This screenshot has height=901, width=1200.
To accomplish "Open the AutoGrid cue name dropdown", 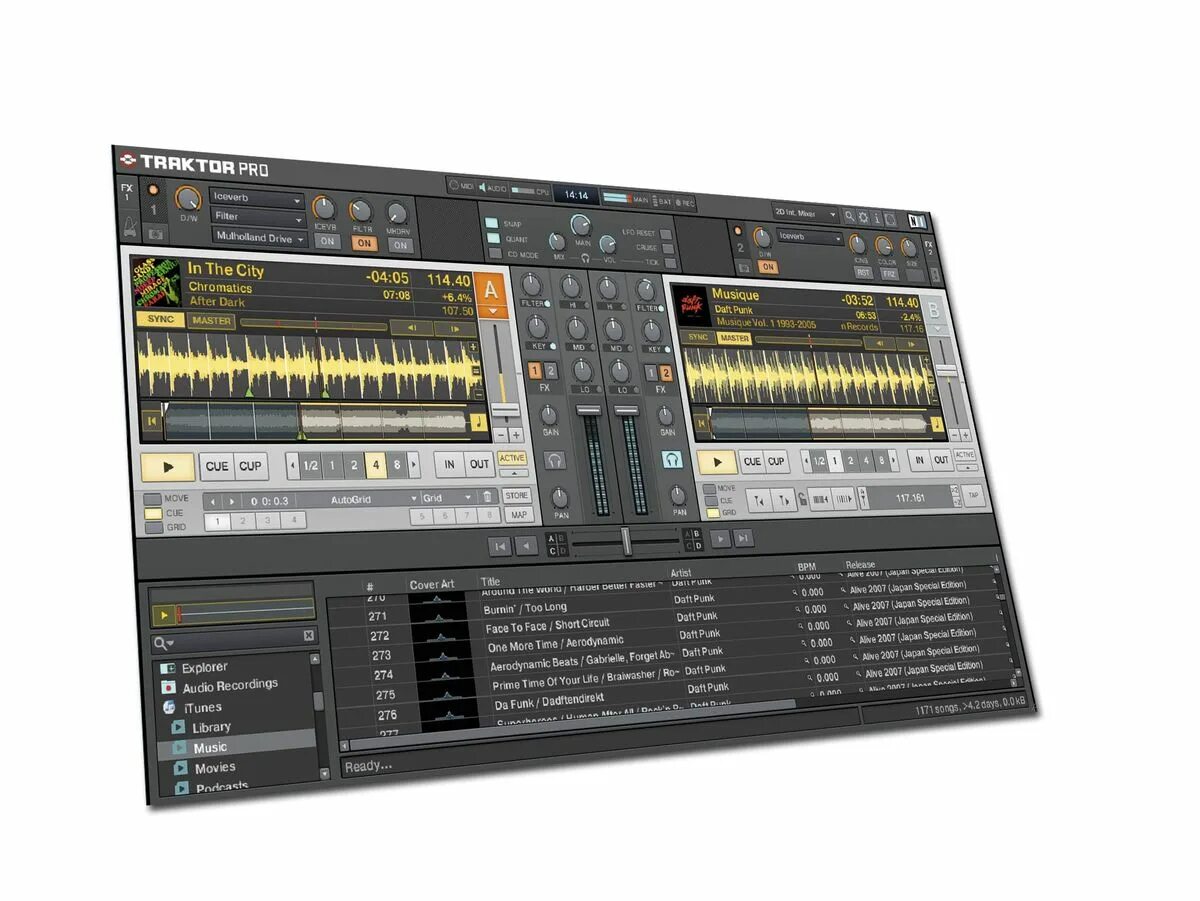I will tap(366, 498).
